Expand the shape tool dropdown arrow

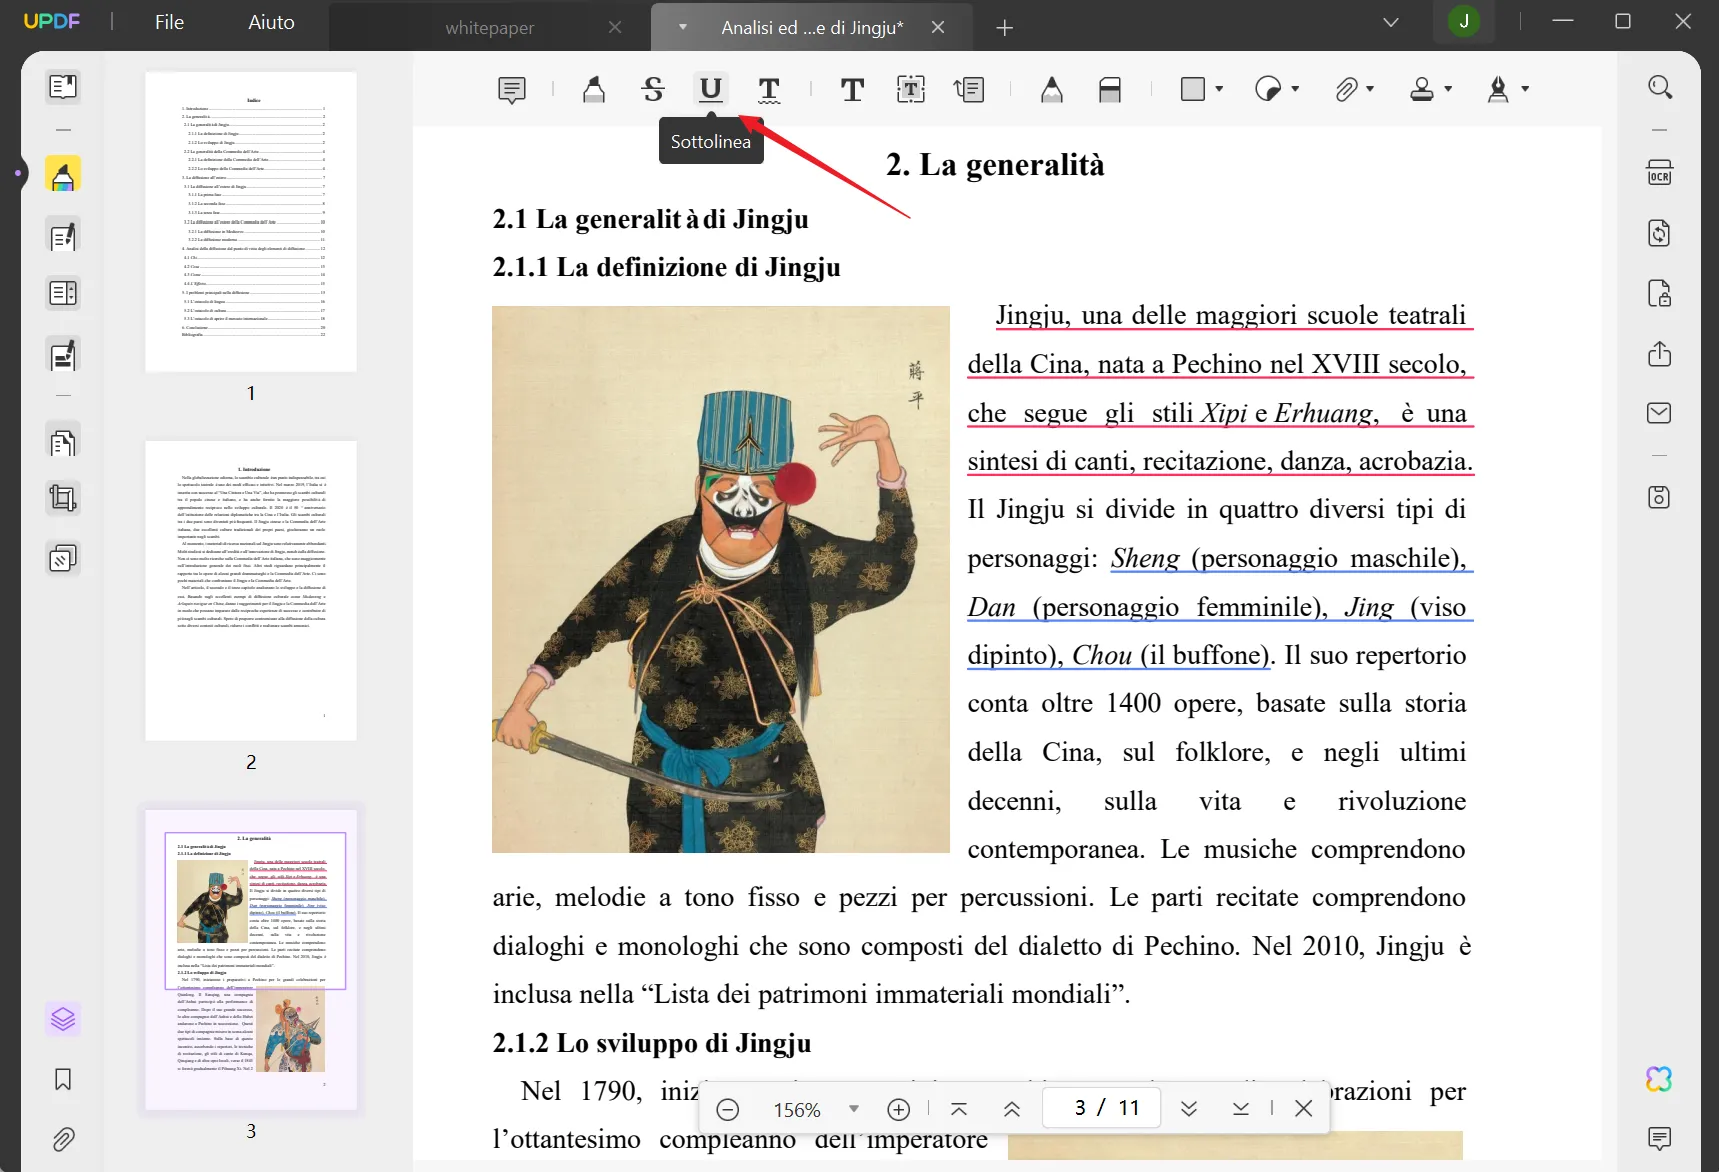pyautogui.click(x=1219, y=89)
